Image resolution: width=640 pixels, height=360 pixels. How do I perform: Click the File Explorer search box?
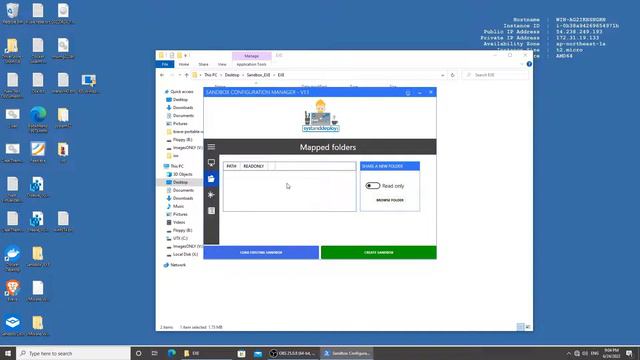pyautogui.click(x=496, y=75)
